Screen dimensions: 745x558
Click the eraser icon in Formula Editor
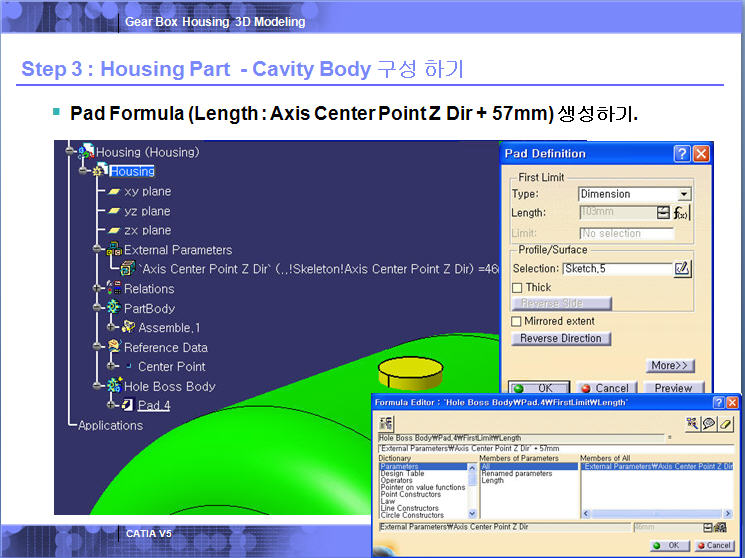coord(726,424)
